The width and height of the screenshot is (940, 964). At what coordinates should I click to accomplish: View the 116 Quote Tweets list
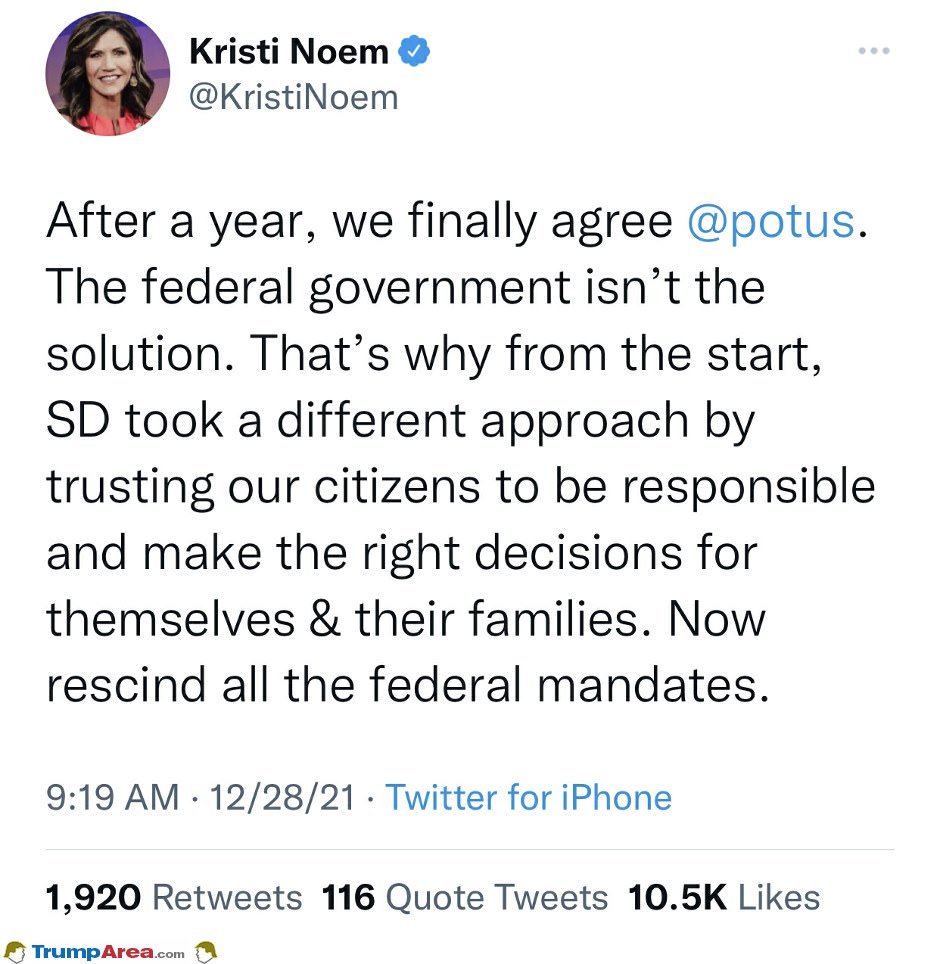[465, 897]
